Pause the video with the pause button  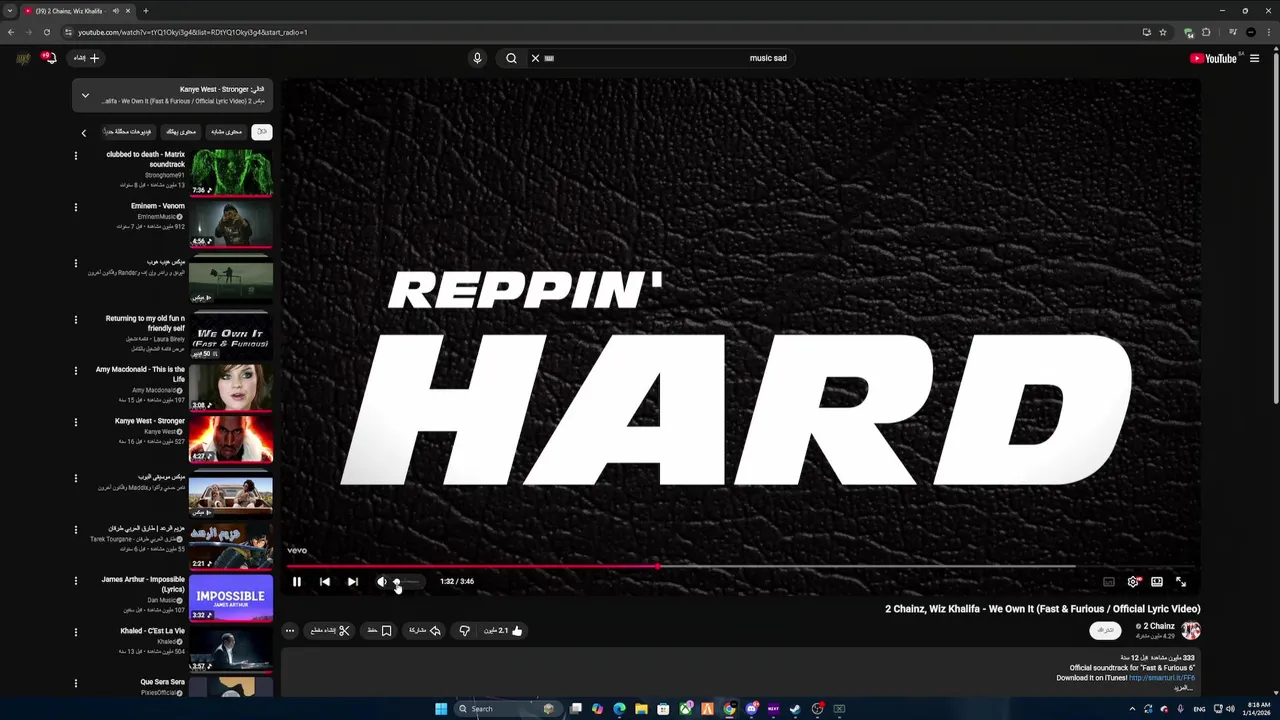pyautogui.click(x=297, y=581)
